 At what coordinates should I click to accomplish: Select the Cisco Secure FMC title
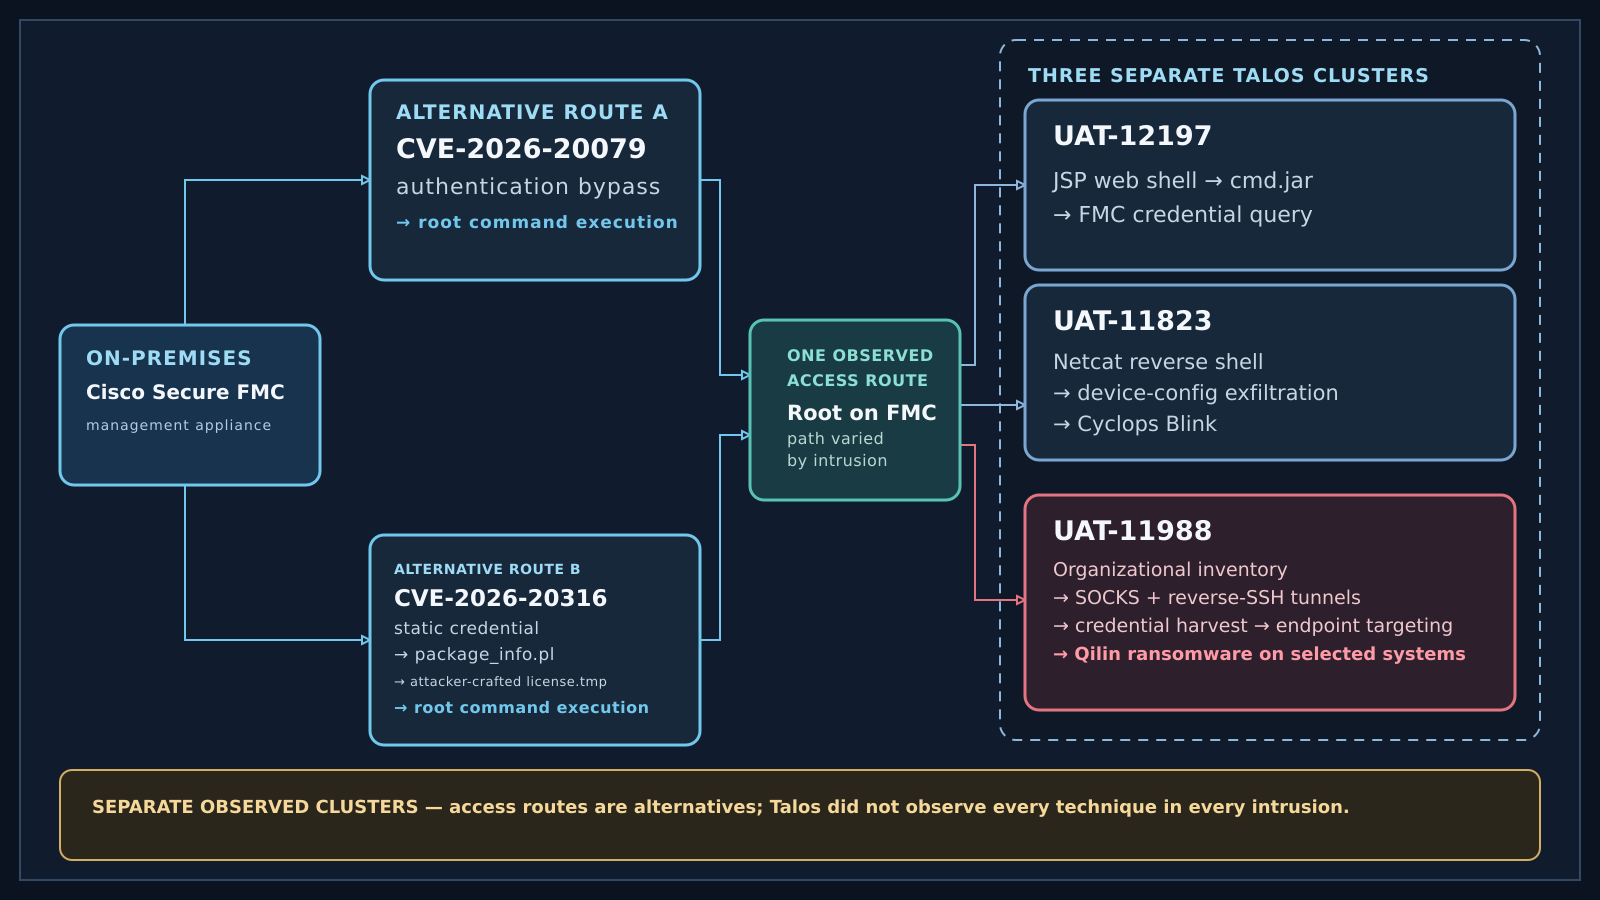(185, 392)
